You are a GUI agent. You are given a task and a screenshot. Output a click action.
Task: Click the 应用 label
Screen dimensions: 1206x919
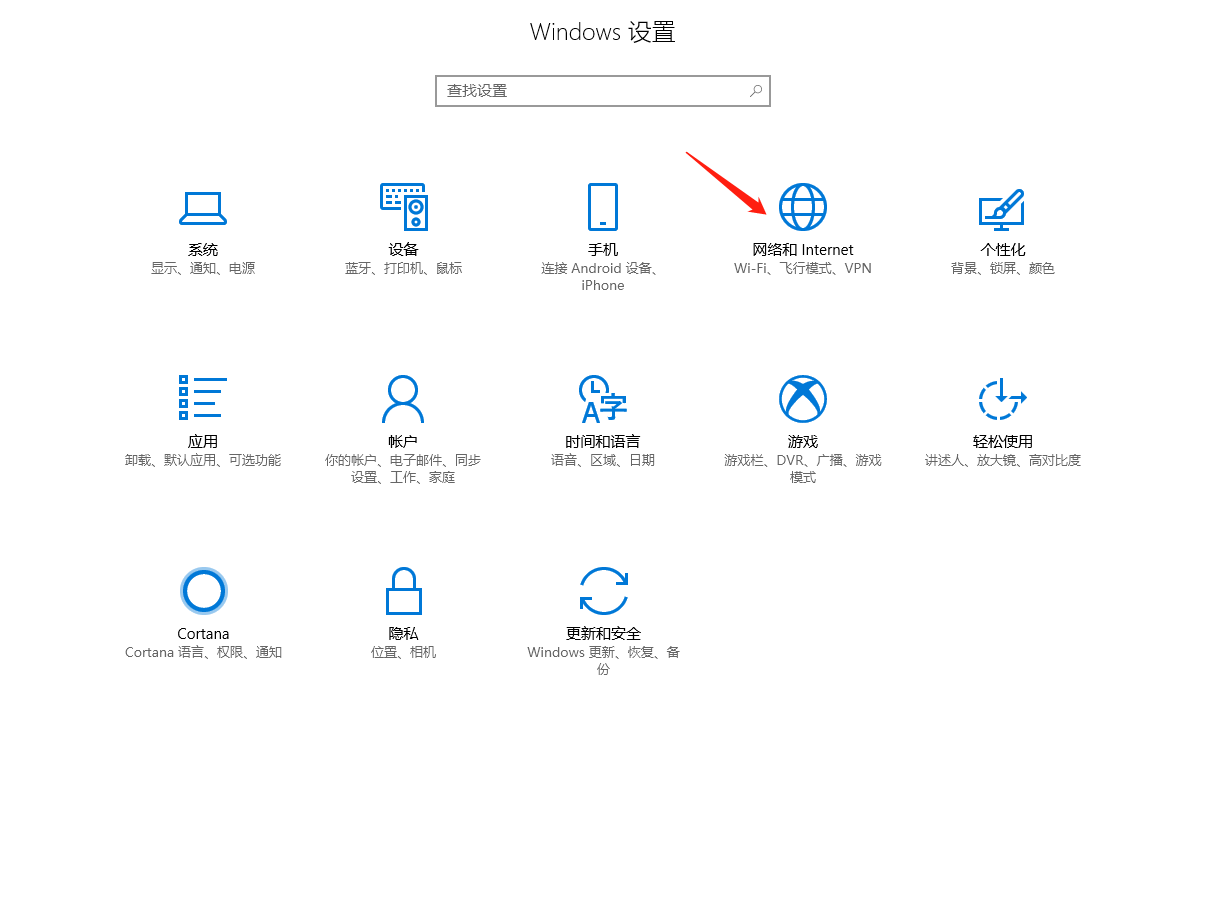coord(203,442)
